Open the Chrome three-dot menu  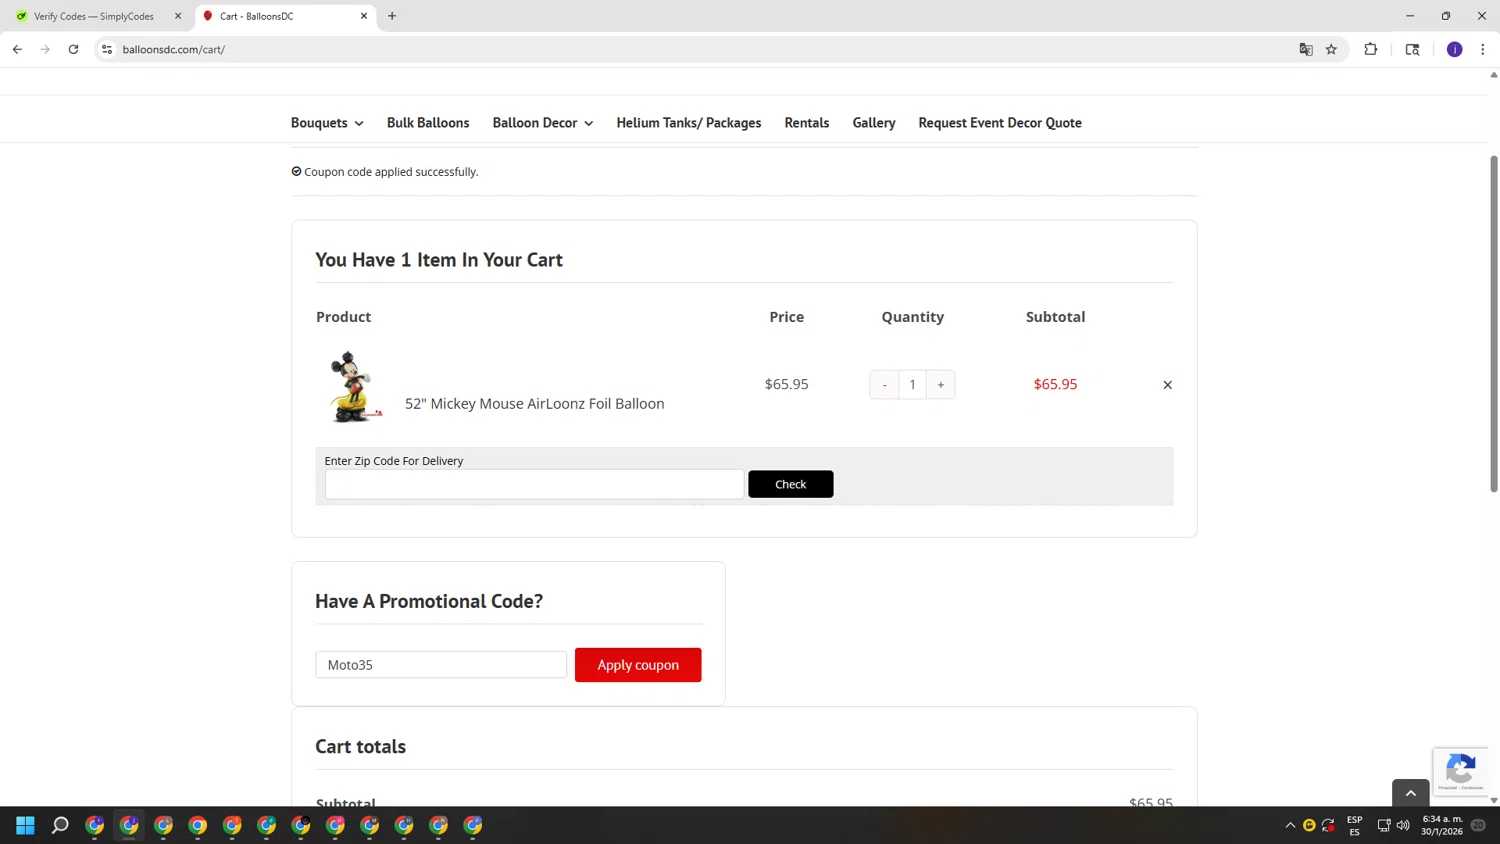(1482, 49)
